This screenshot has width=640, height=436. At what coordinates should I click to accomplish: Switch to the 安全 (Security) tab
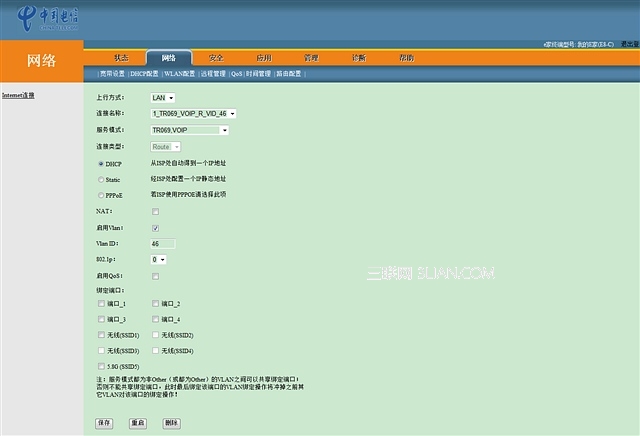click(x=214, y=58)
